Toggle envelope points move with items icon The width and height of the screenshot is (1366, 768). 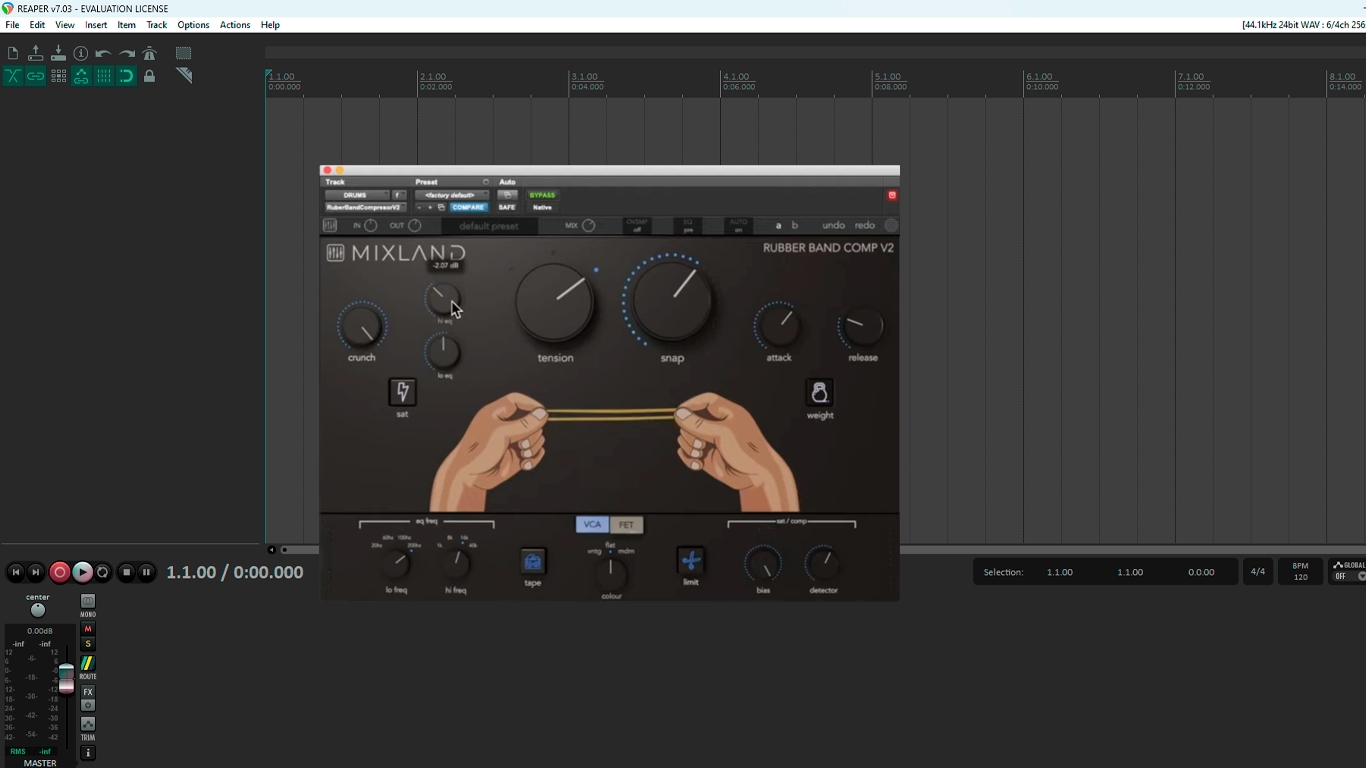click(x=81, y=76)
